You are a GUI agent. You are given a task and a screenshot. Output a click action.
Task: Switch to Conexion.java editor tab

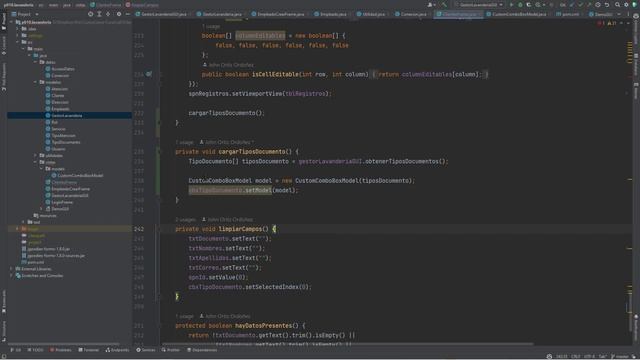(410, 14)
